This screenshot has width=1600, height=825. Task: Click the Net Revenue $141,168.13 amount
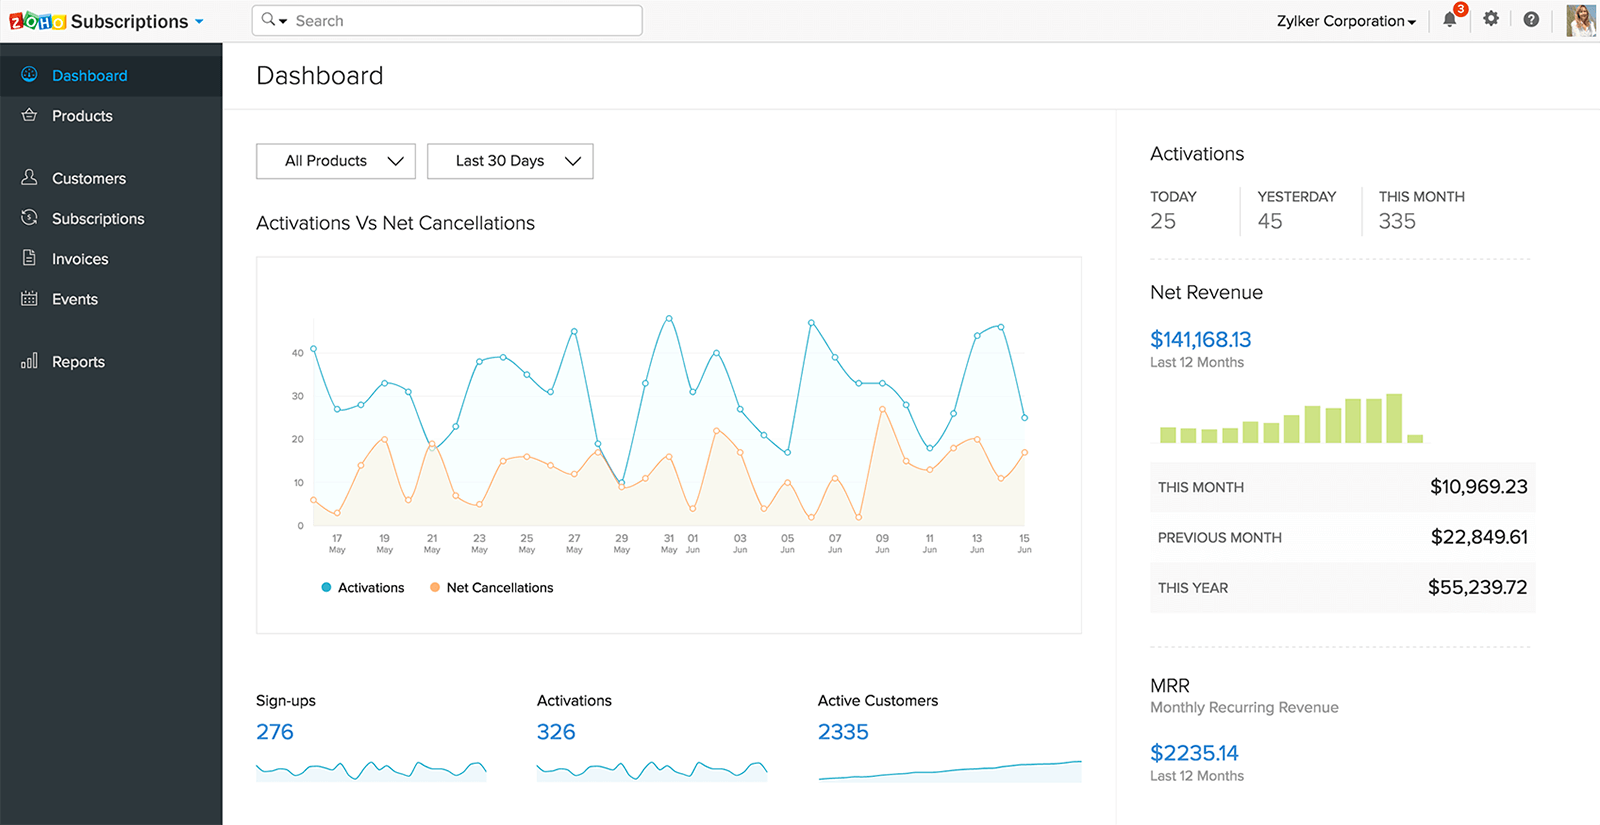pyautogui.click(x=1200, y=340)
